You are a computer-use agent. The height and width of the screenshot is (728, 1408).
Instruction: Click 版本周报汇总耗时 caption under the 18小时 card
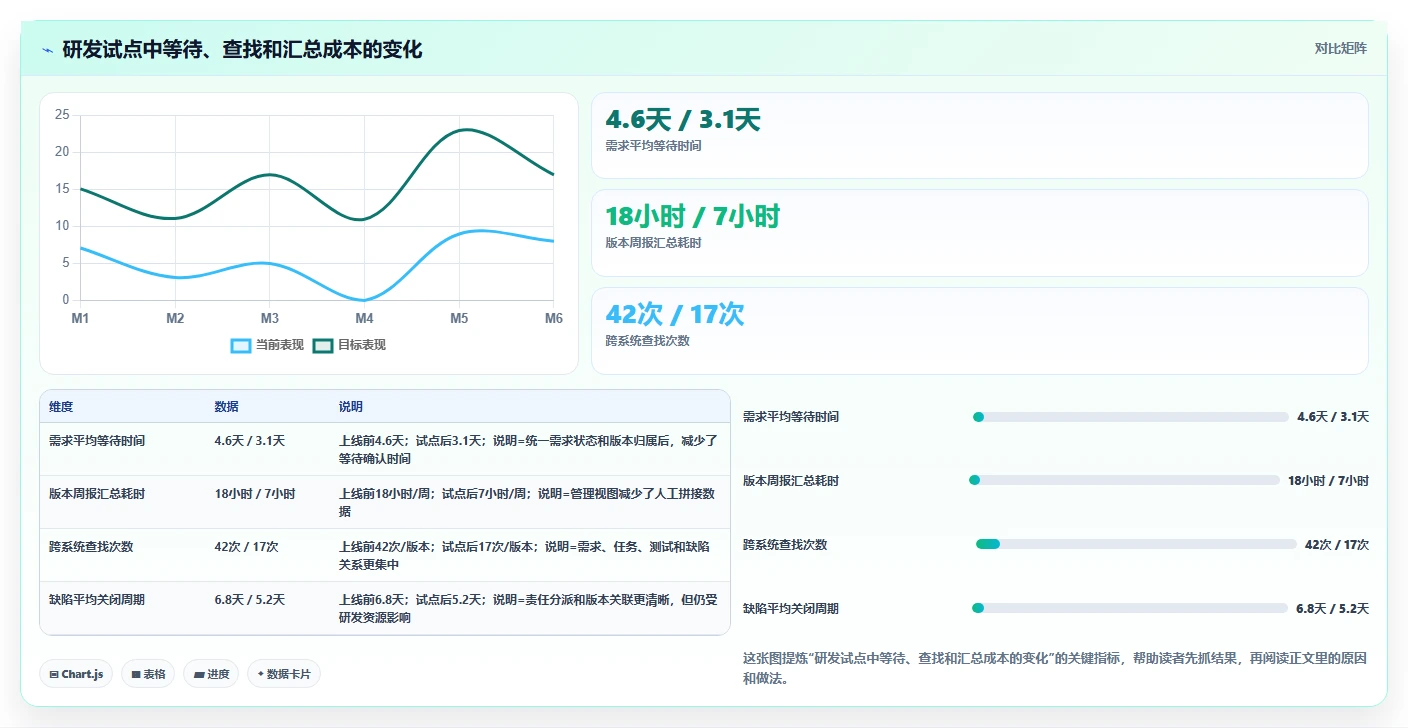point(653,243)
